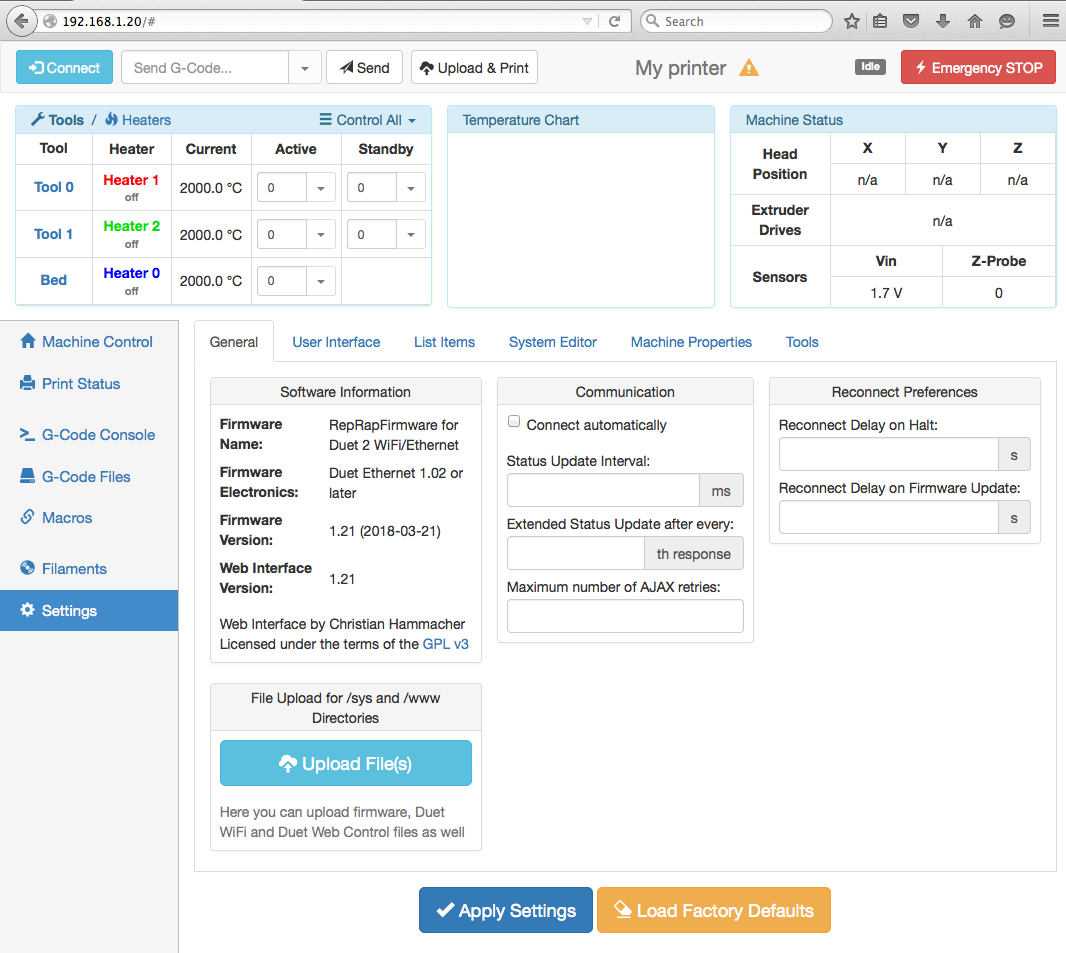Viewport: 1066px width, 953px height.
Task: Click the browser home icon
Action: coord(975,21)
